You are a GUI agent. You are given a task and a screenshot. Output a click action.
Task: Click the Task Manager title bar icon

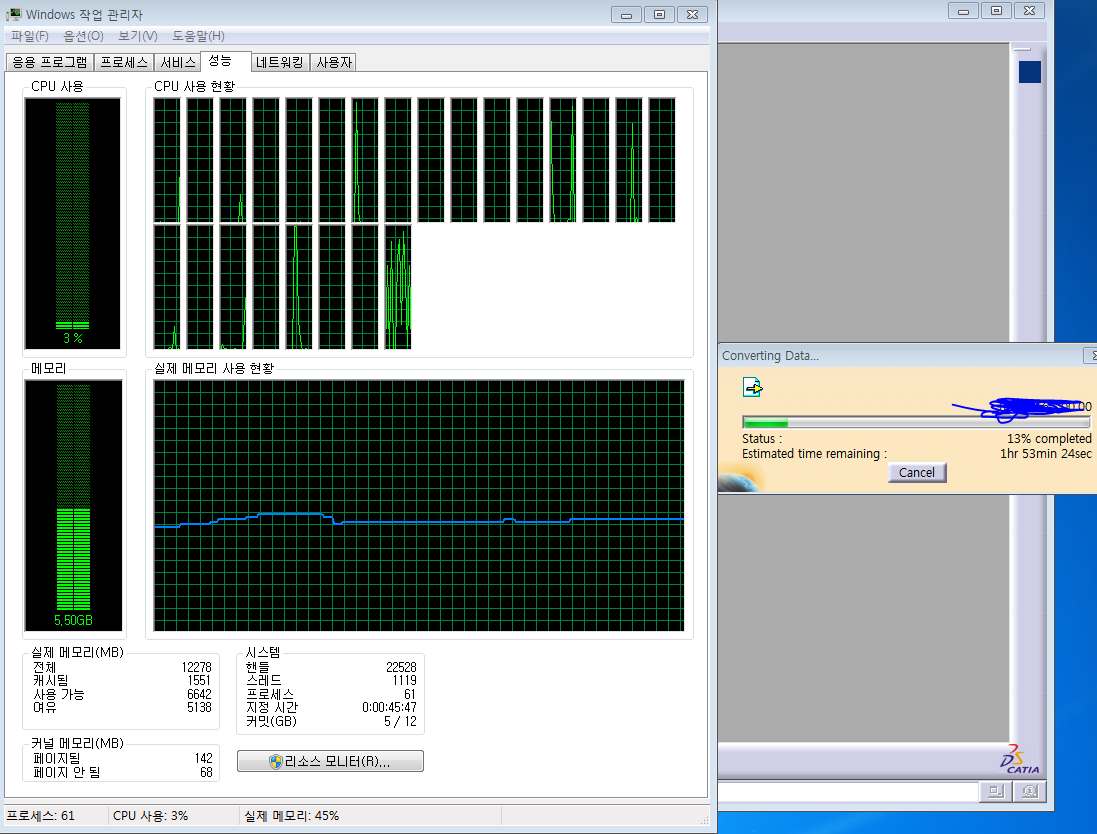pyautogui.click(x=13, y=14)
